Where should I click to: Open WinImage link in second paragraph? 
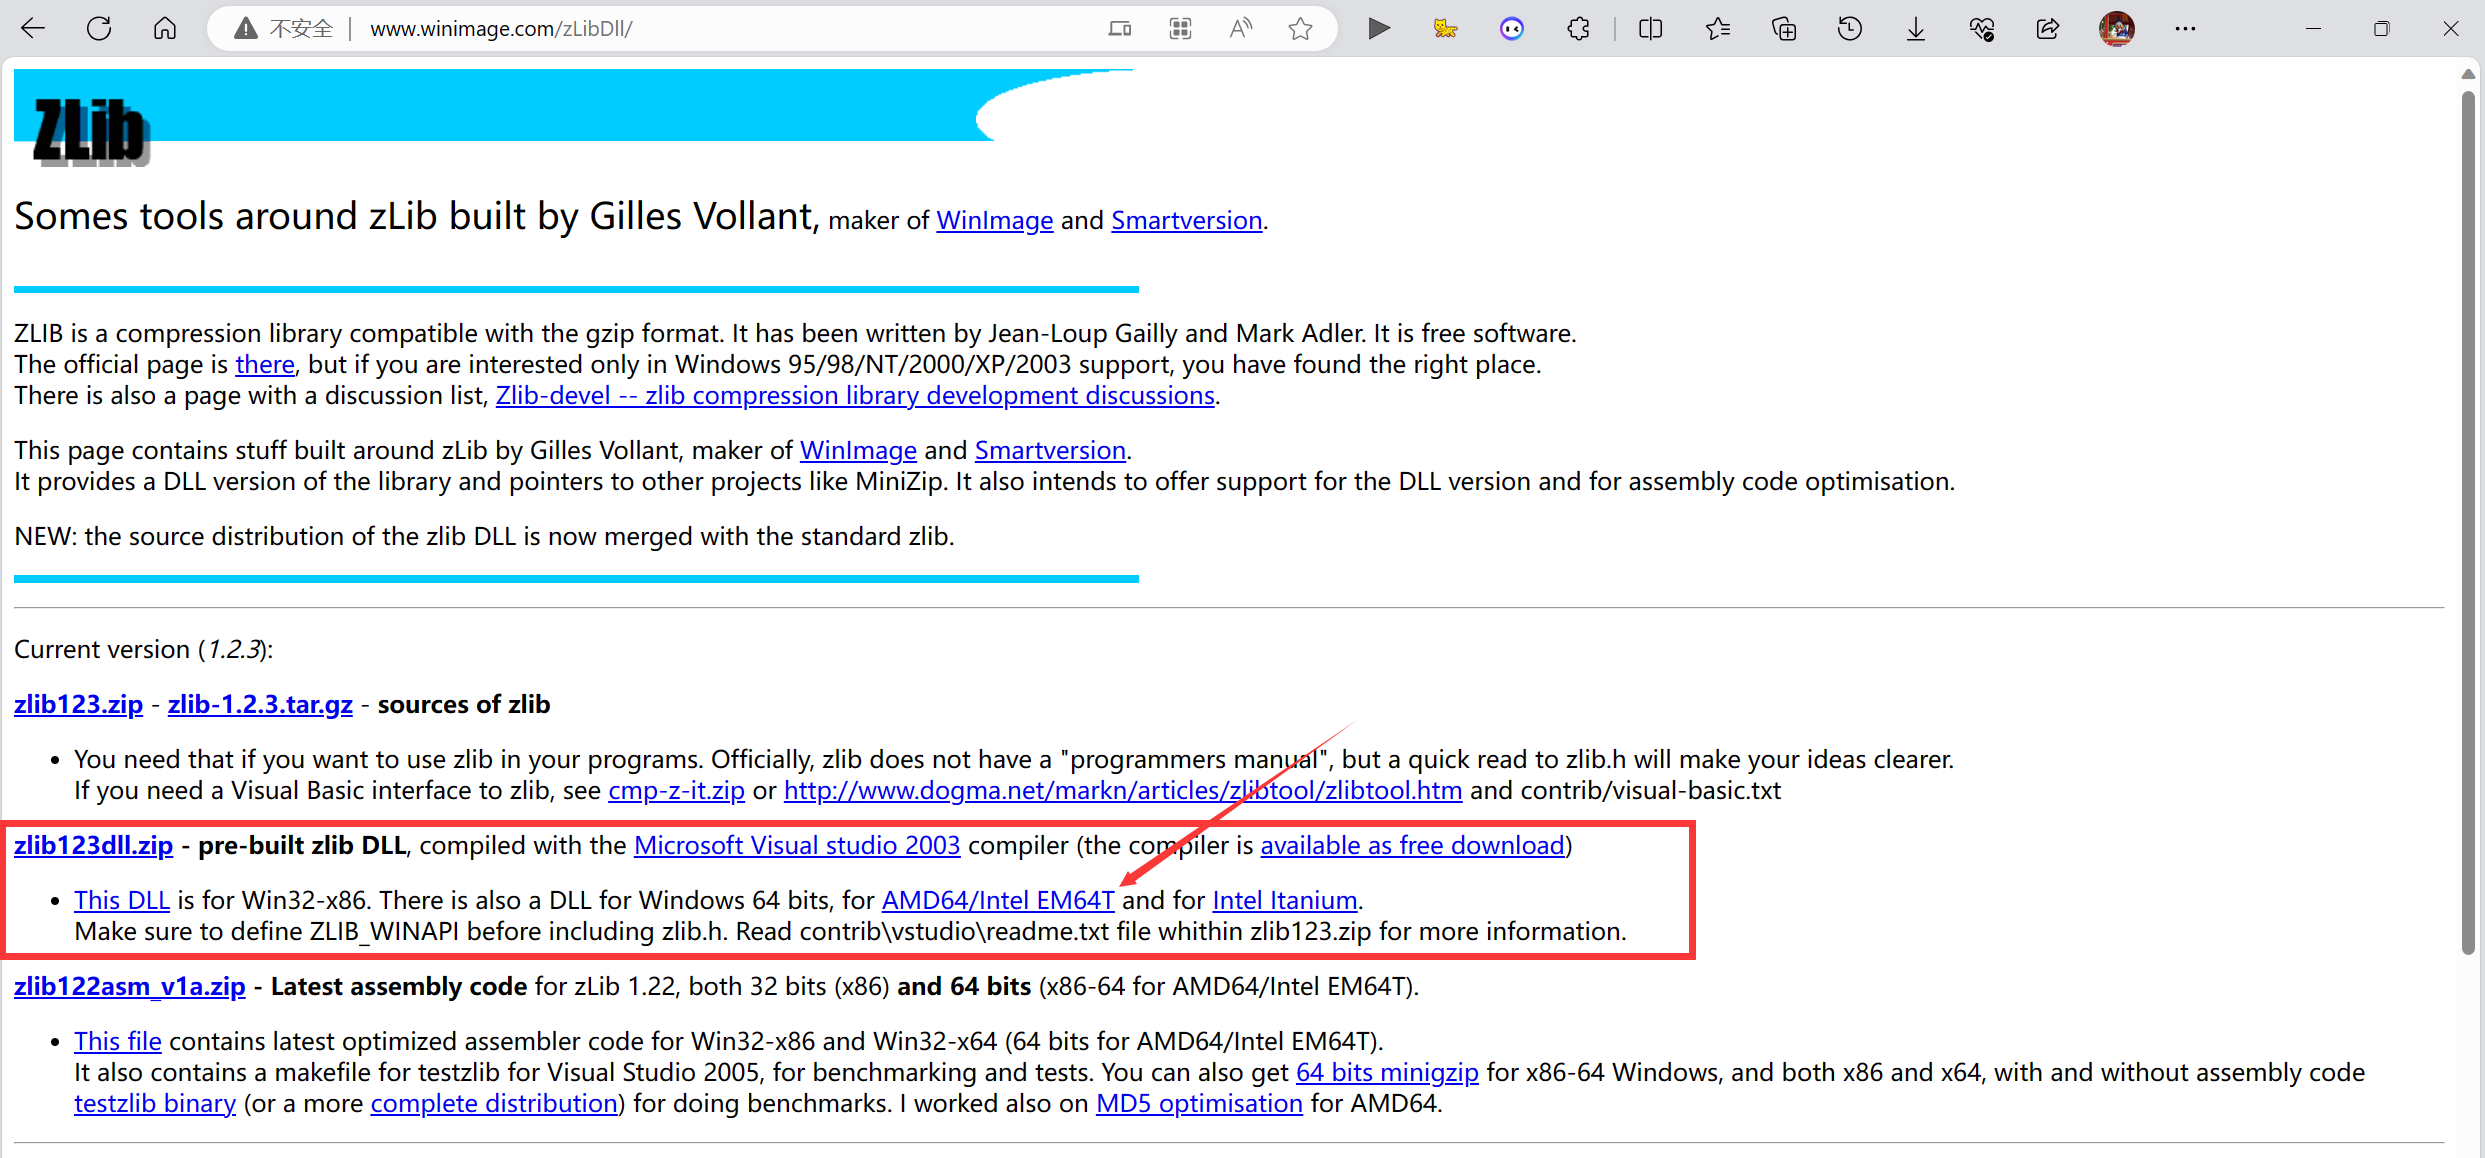coord(858,450)
